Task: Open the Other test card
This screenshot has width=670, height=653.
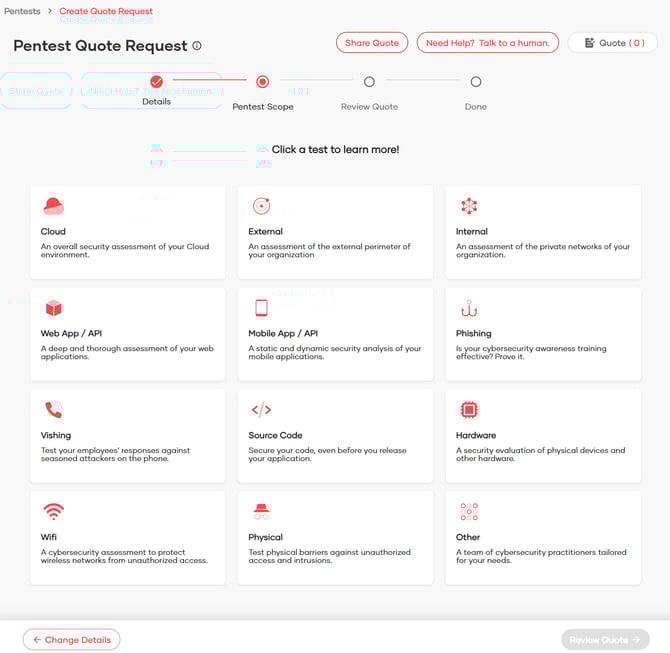Action: pos(542,537)
